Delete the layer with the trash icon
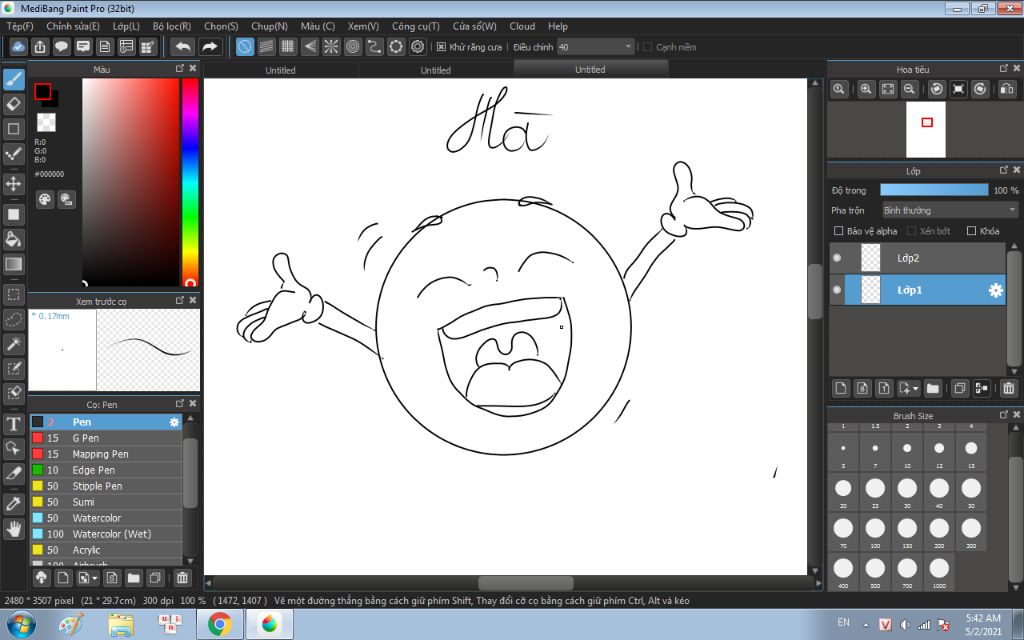Image resolution: width=1024 pixels, height=640 pixels. pos(1009,389)
